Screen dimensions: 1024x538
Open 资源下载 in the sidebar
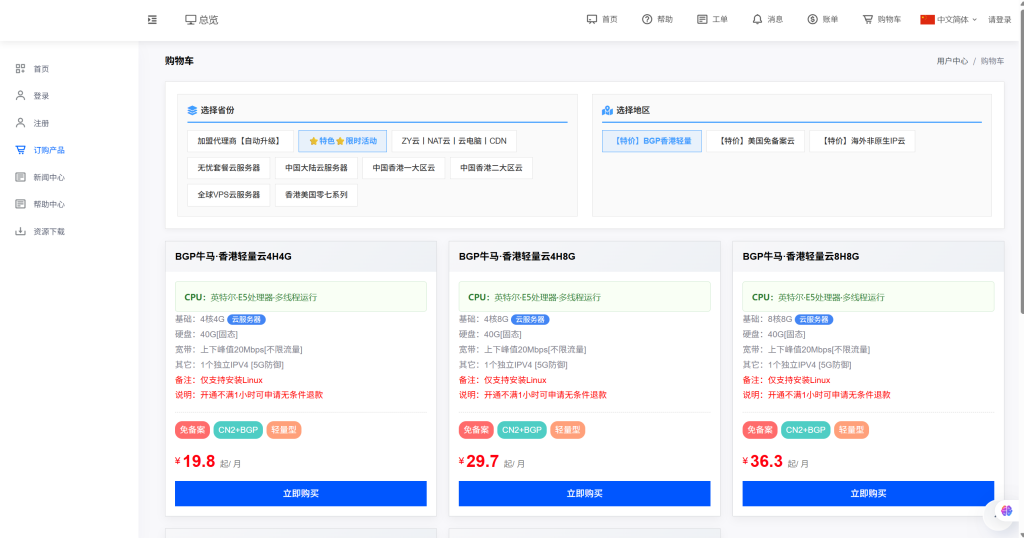pos(49,232)
